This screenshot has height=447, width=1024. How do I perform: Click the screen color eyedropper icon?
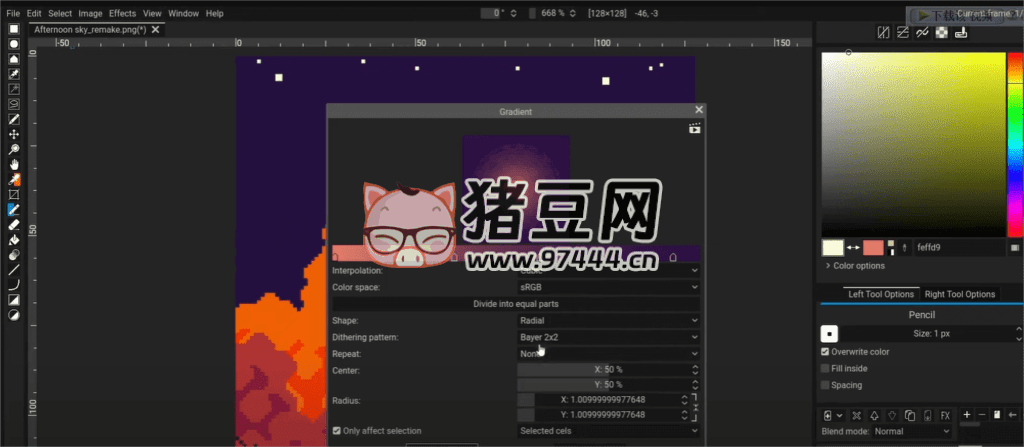904,248
